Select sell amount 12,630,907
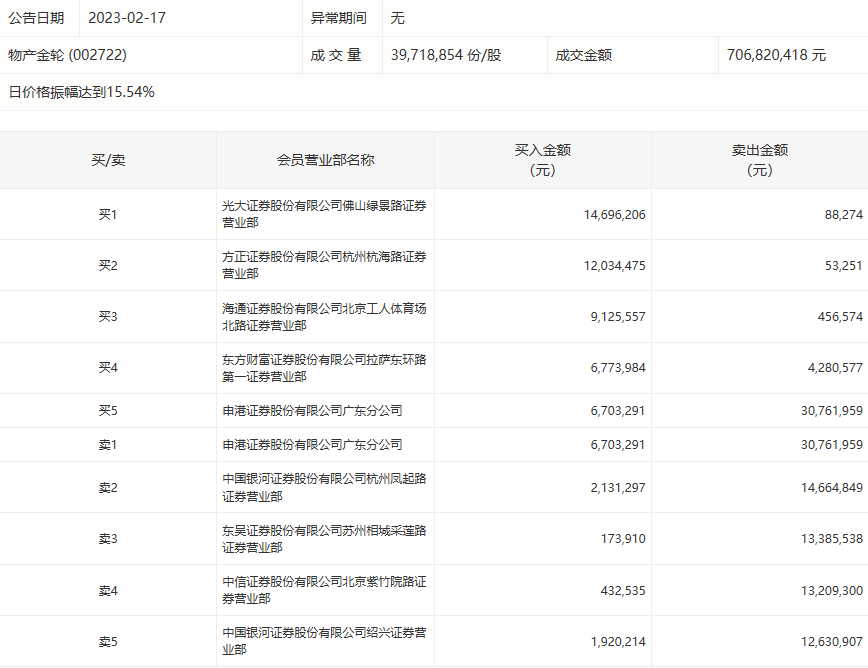868x668 pixels. 832,641
